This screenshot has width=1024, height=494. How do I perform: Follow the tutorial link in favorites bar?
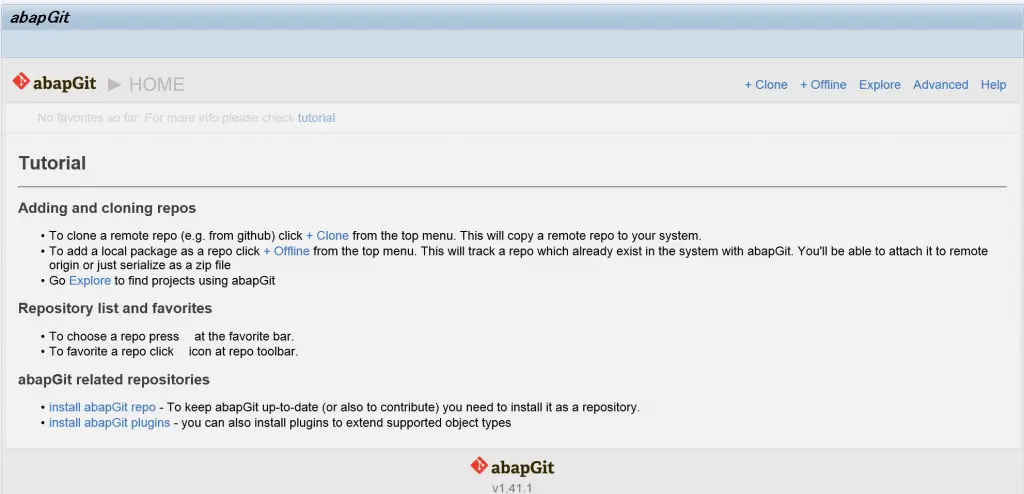pos(316,118)
